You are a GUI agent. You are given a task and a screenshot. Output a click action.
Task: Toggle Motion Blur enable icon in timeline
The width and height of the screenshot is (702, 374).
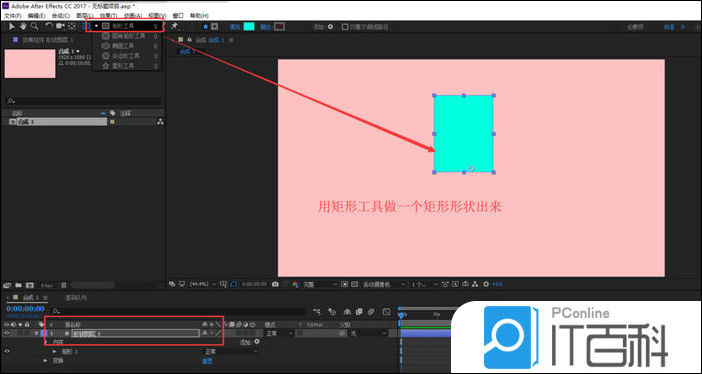371,311
